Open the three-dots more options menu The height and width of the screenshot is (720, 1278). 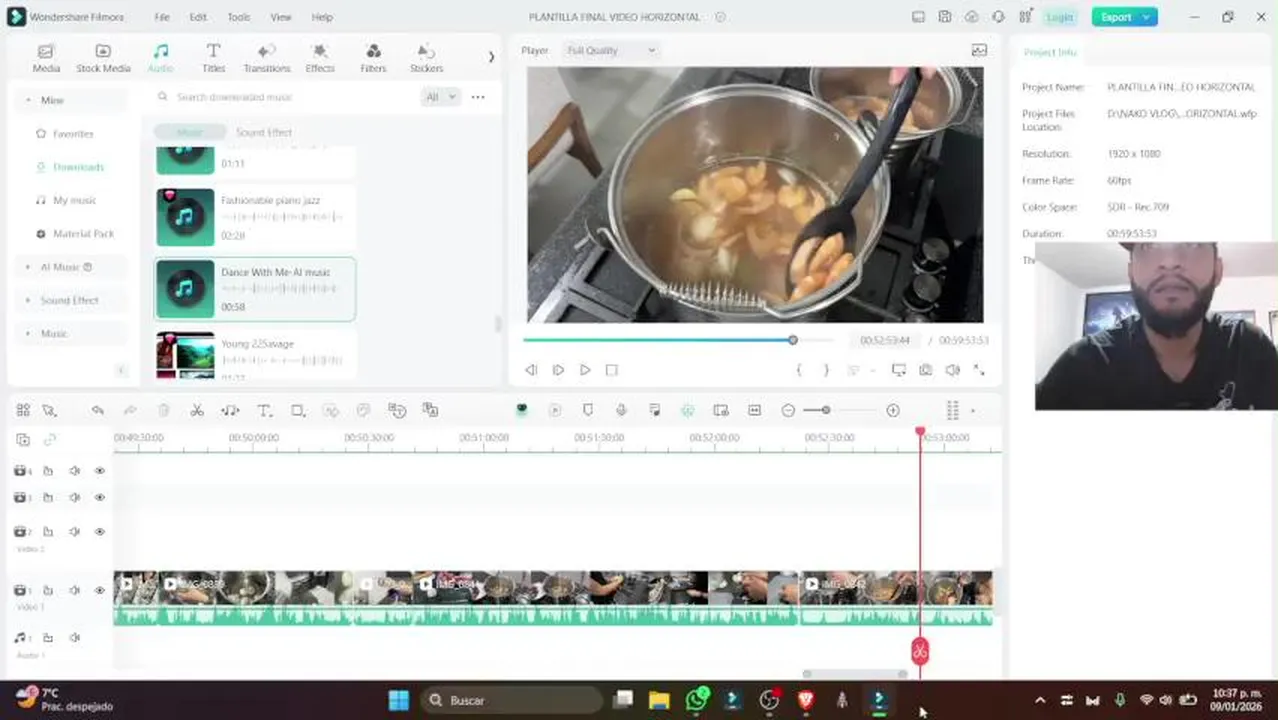(478, 97)
